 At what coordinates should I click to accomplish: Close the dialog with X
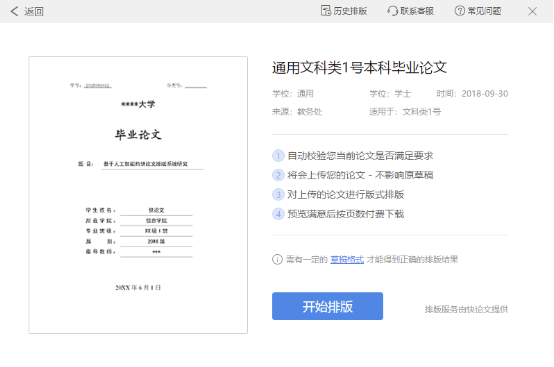[532, 11]
